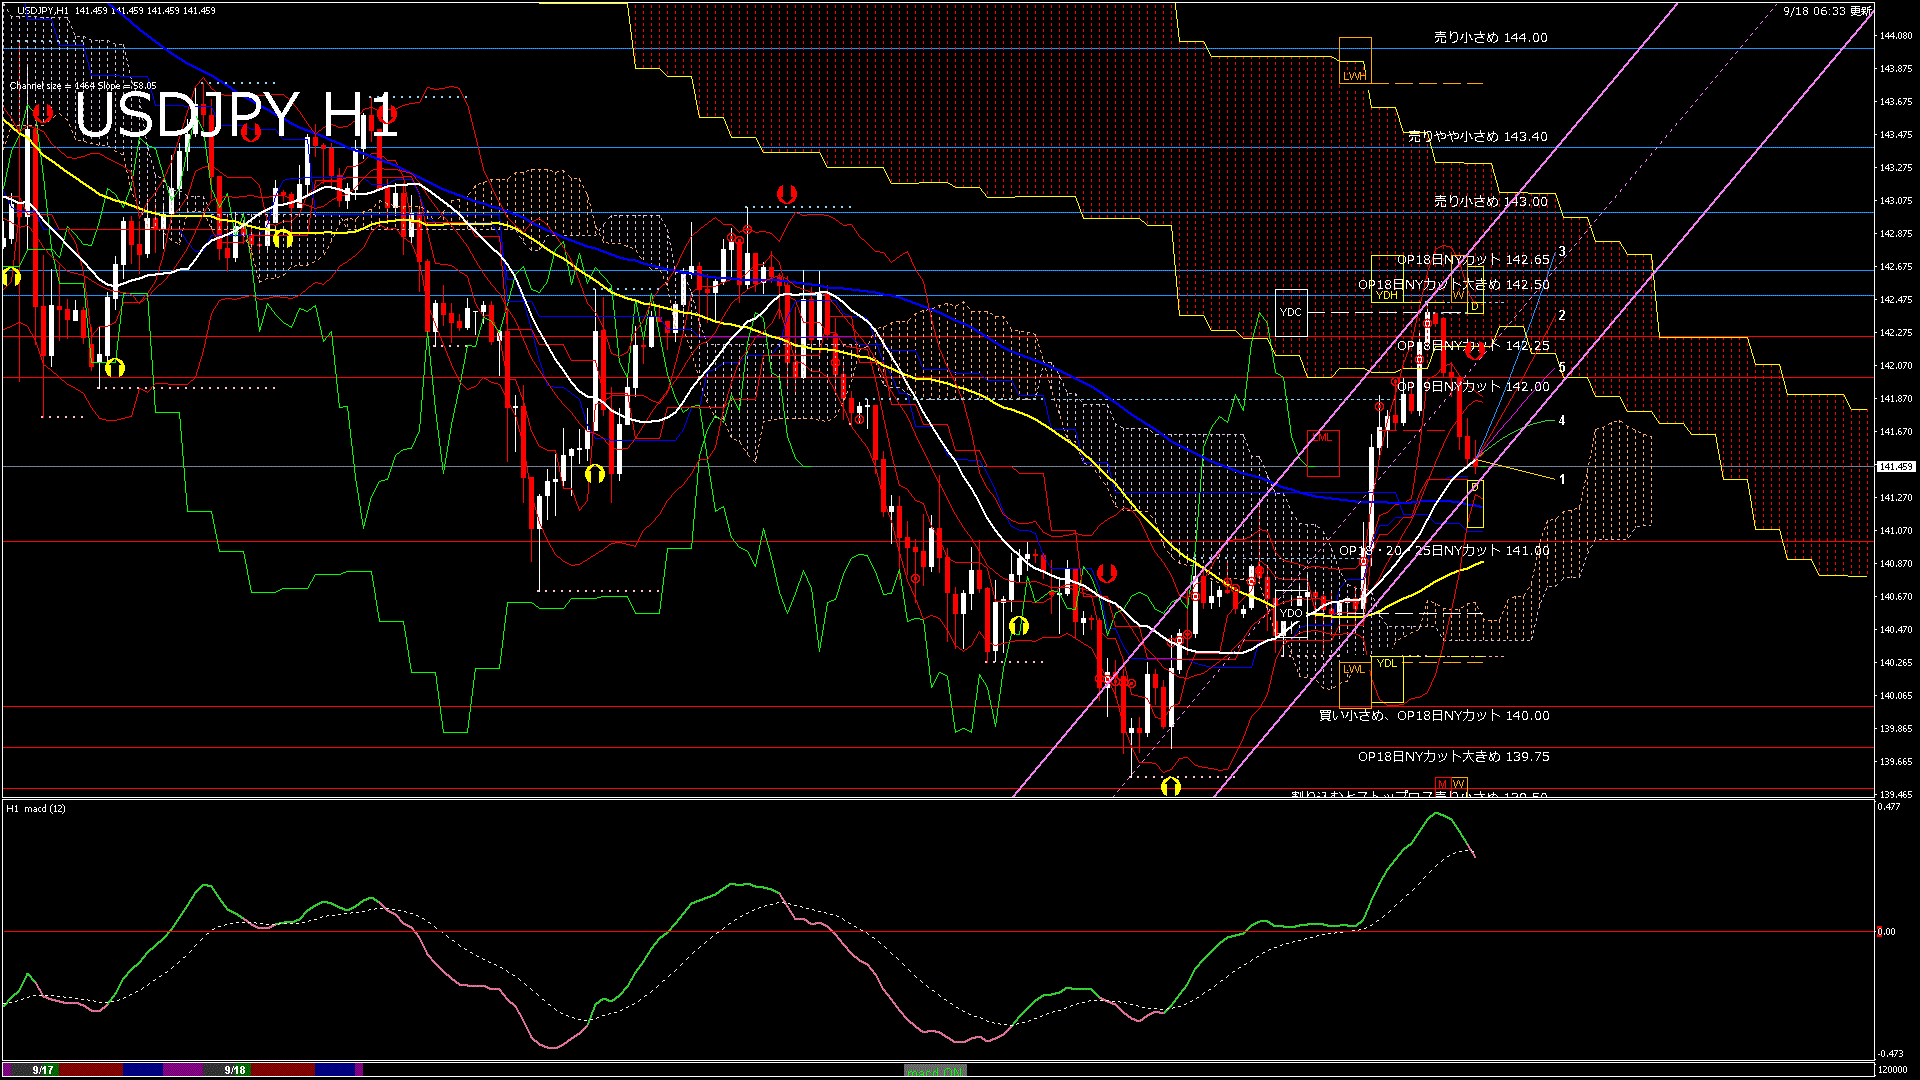Click the 売りやや小さめ 143.40 label

(x=1477, y=137)
